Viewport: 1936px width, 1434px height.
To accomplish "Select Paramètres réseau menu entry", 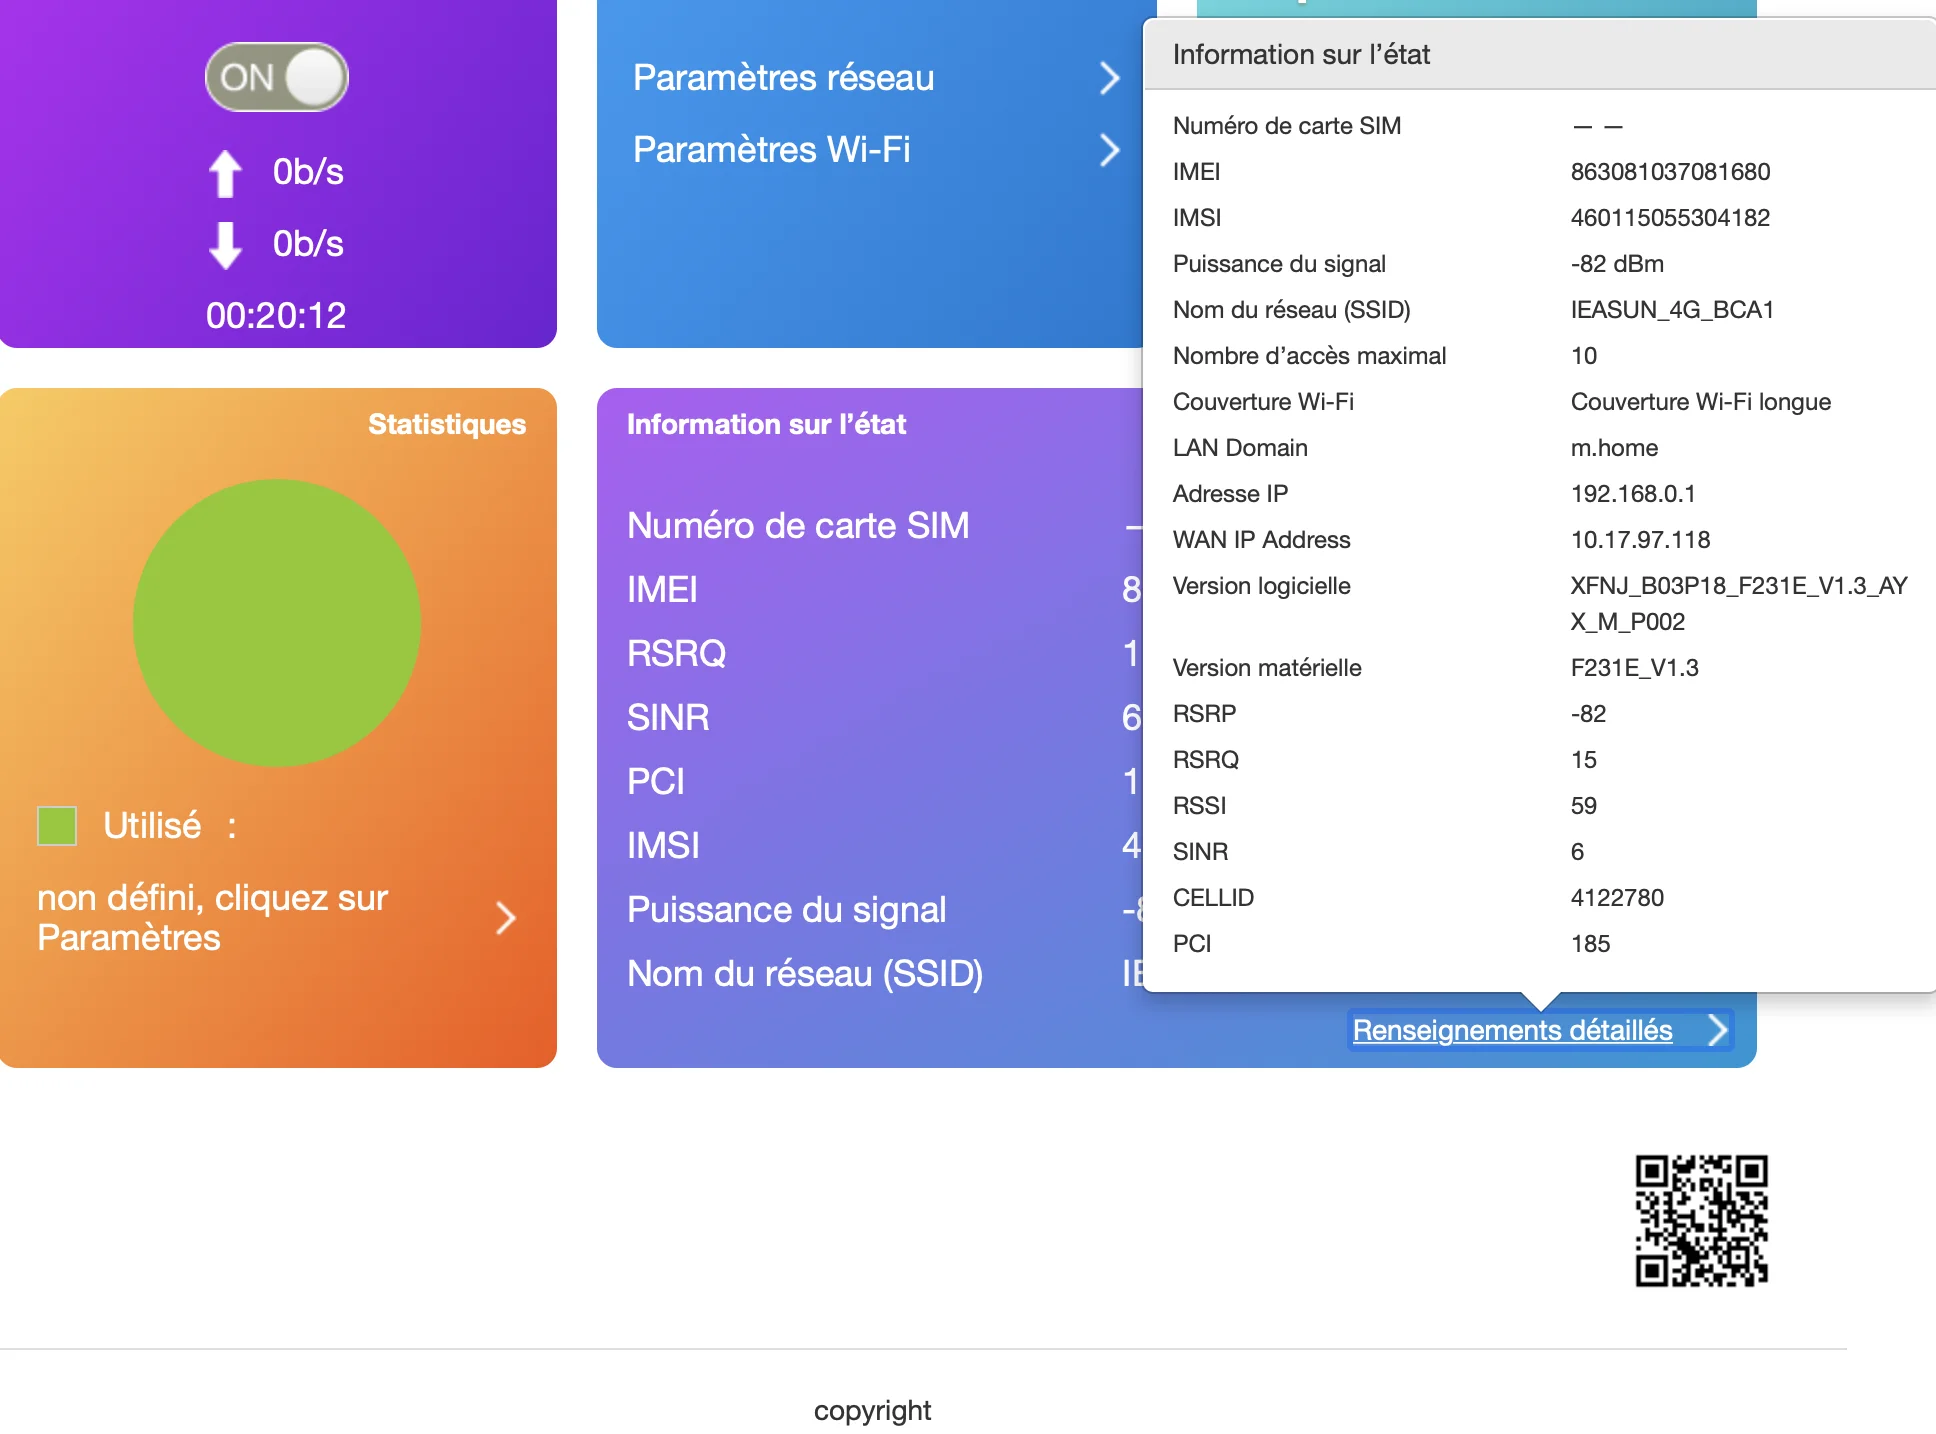I will coord(783,78).
